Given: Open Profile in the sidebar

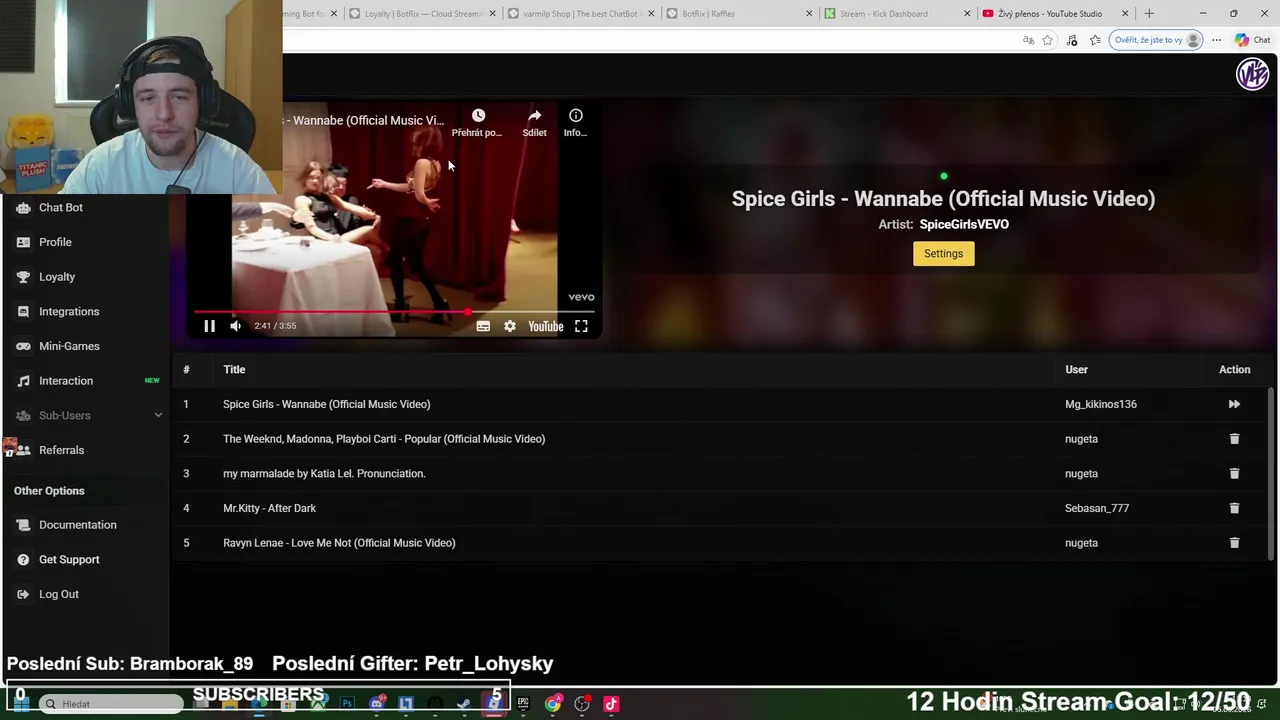Looking at the screenshot, I should click(55, 242).
